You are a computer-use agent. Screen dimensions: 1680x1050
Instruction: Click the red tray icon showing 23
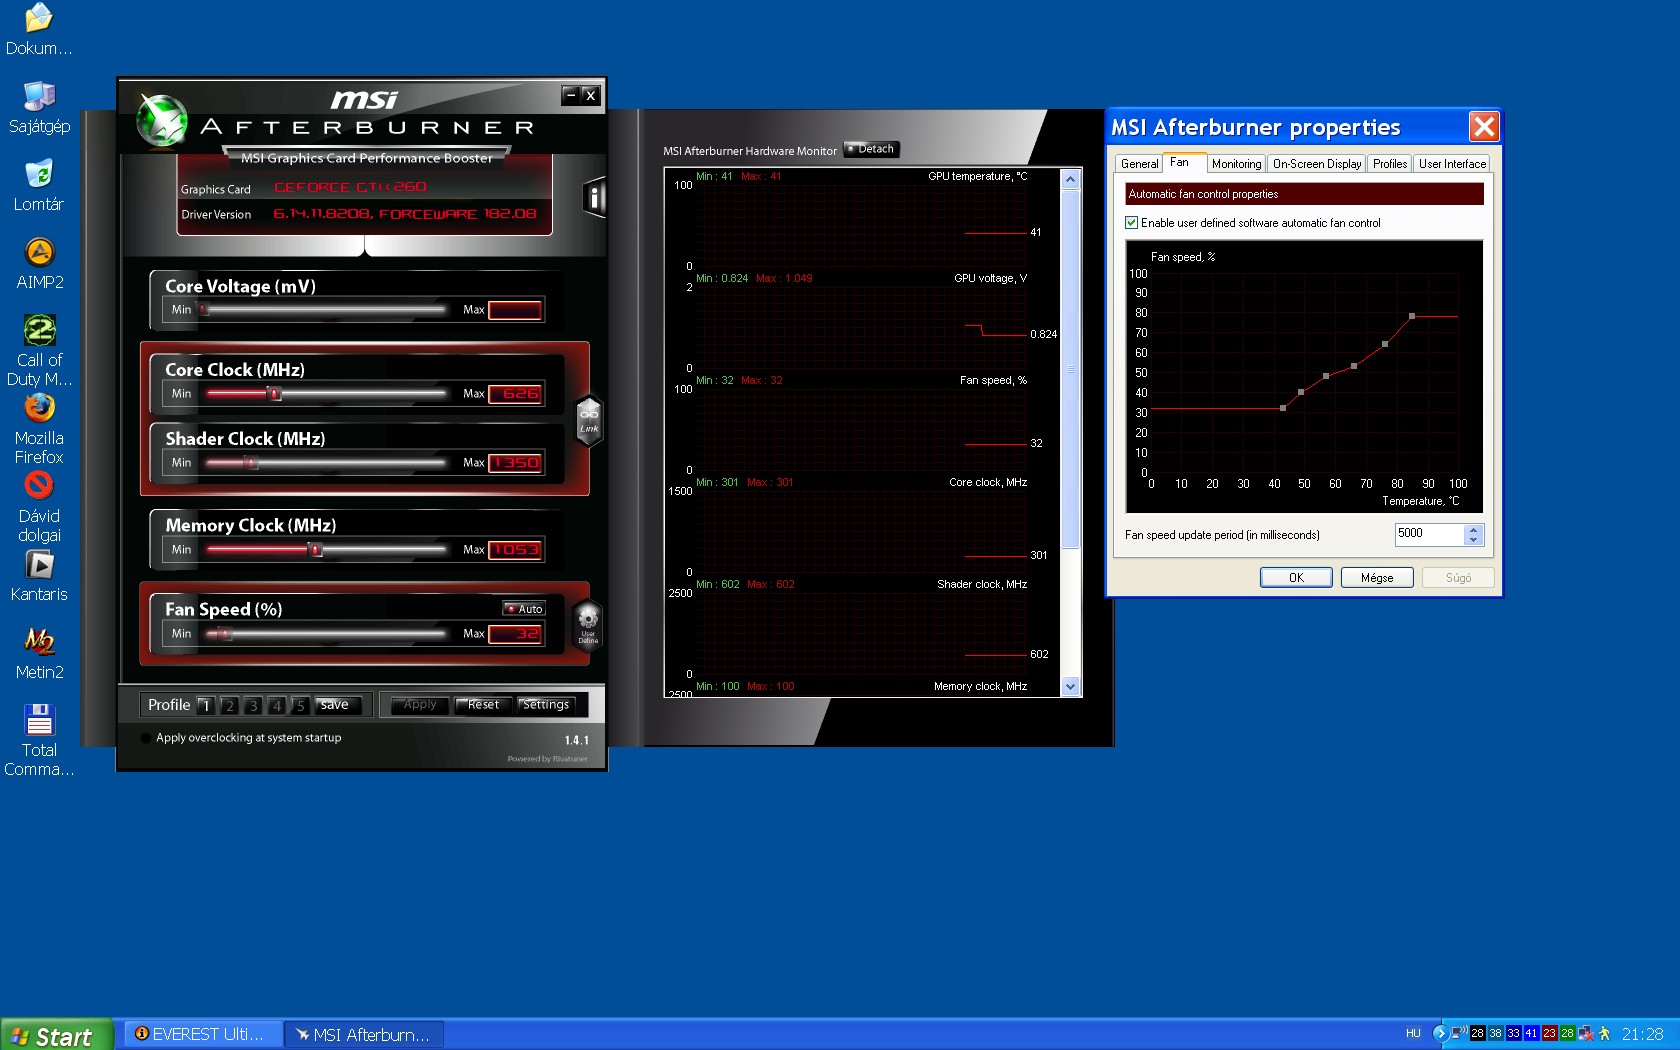[x=1549, y=1033]
